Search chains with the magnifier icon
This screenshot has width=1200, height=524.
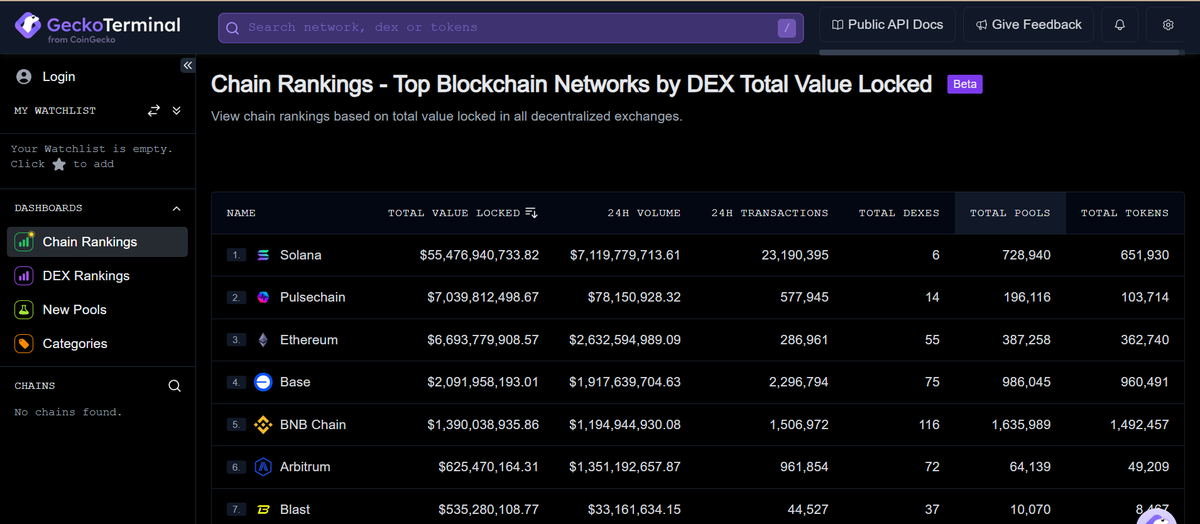coord(175,386)
